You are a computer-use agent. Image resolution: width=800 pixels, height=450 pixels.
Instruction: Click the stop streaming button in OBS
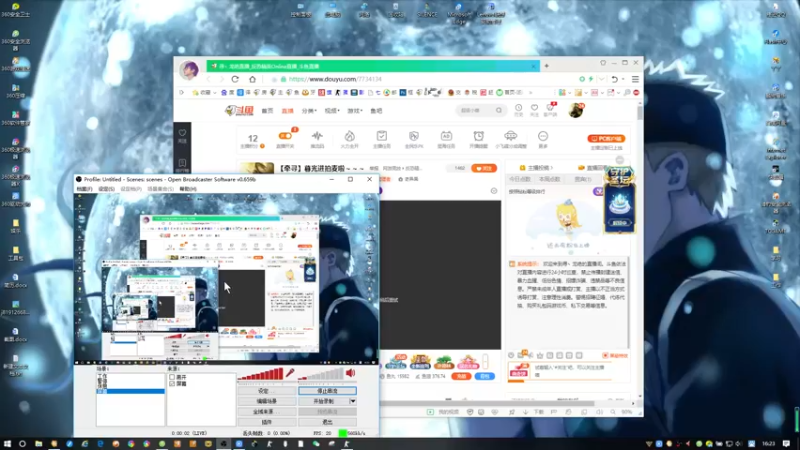pyautogui.click(x=327, y=391)
